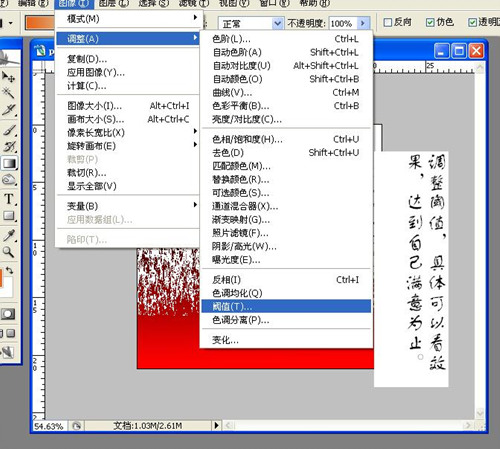This screenshot has width=500, height=449.
Task: Expand the 模式(M) submenu
Action: (128, 19)
